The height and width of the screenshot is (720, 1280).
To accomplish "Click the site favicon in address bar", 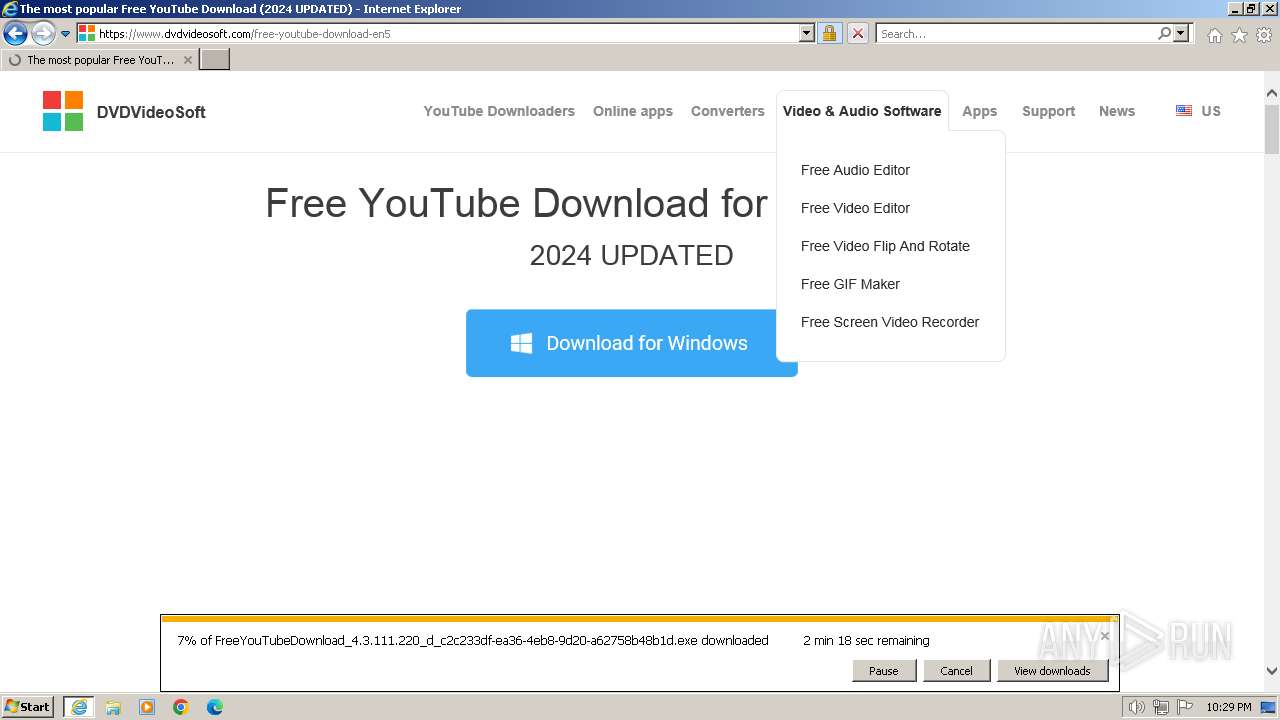I will pos(87,33).
